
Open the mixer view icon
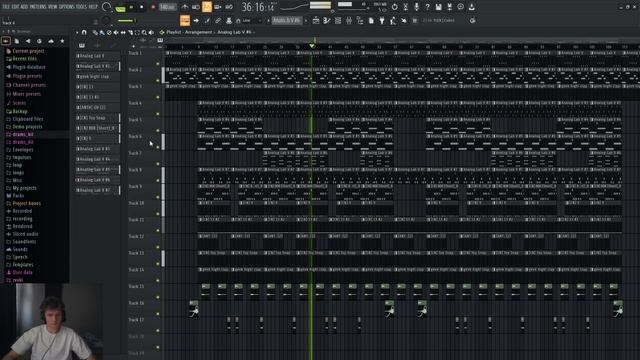[349, 20]
